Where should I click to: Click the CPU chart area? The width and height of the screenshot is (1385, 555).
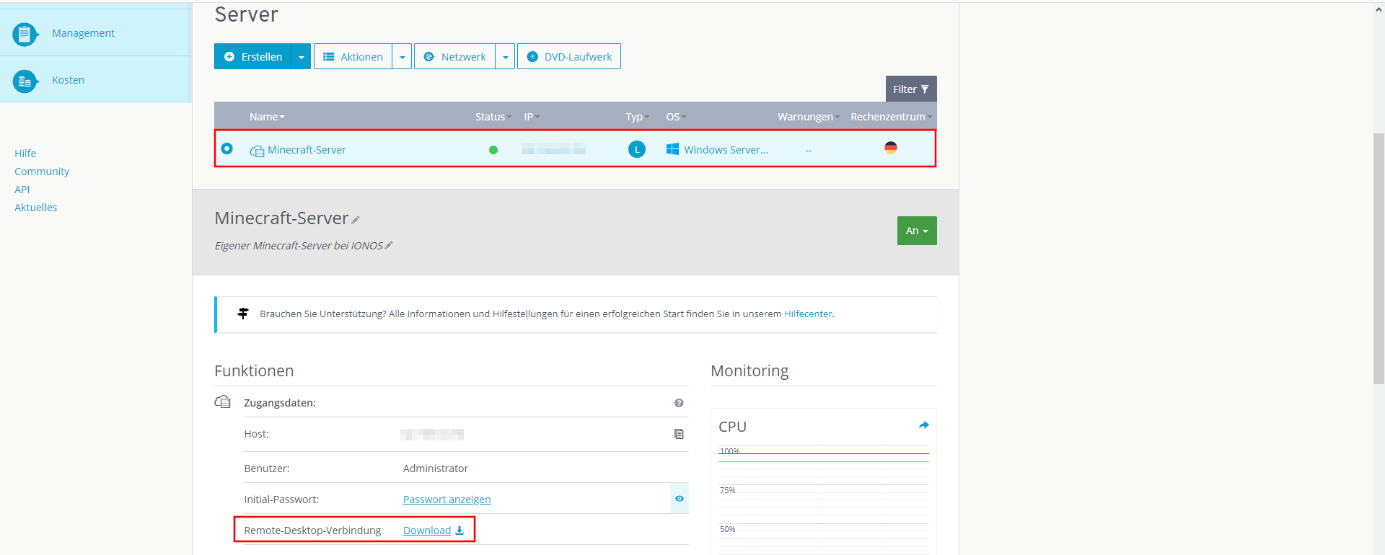point(824,500)
